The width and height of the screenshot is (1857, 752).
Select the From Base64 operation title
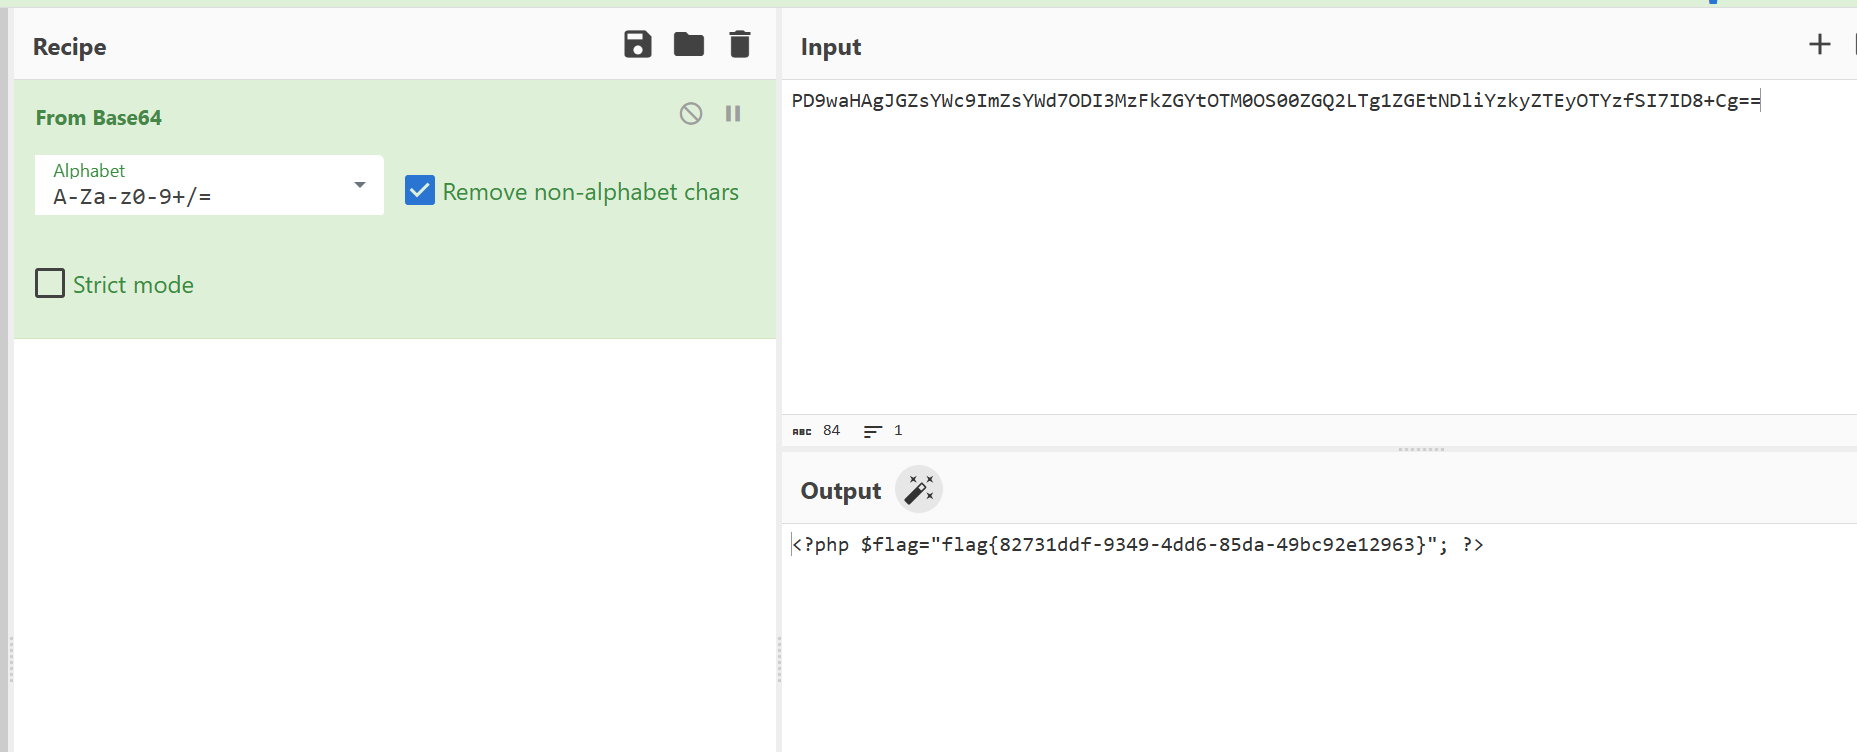tap(98, 118)
